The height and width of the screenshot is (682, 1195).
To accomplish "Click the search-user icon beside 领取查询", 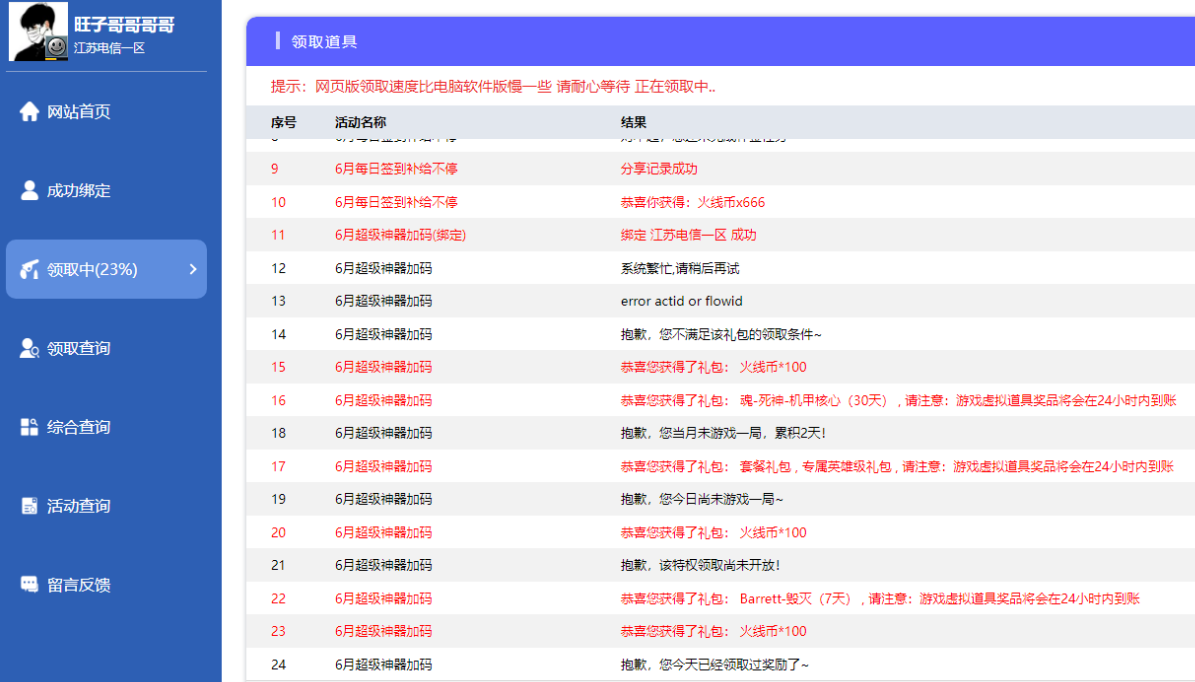I will pyautogui.click(x=29, y=348).
